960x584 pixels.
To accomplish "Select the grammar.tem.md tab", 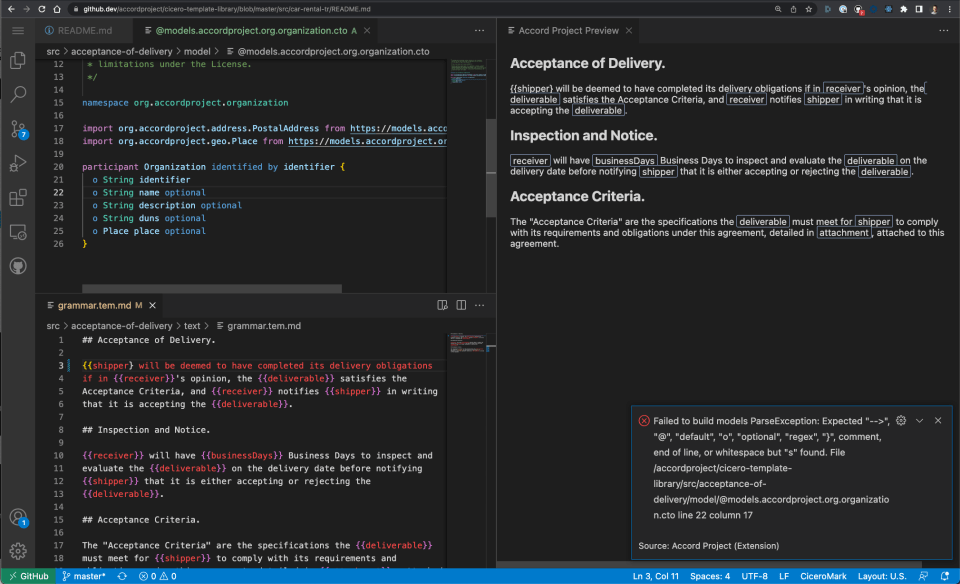I will click(94, 305).
